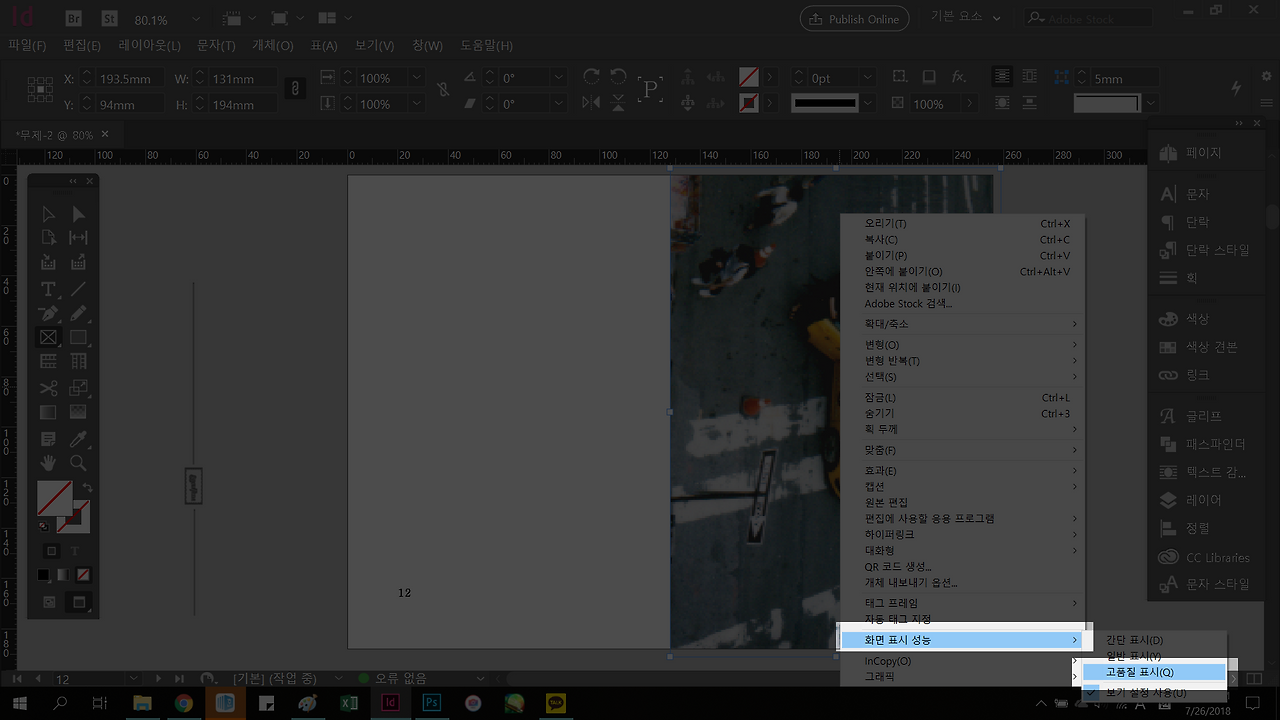Open the 개체(O) menu

[x=273, y=46]
